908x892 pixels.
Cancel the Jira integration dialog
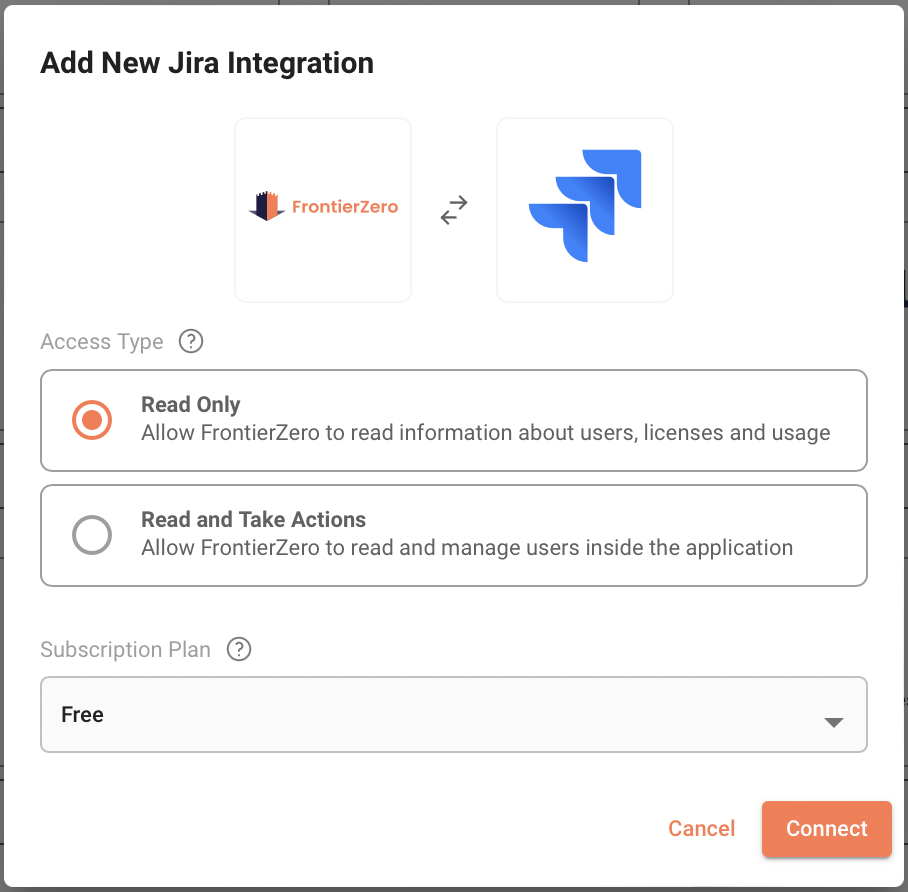coord(701,829)
